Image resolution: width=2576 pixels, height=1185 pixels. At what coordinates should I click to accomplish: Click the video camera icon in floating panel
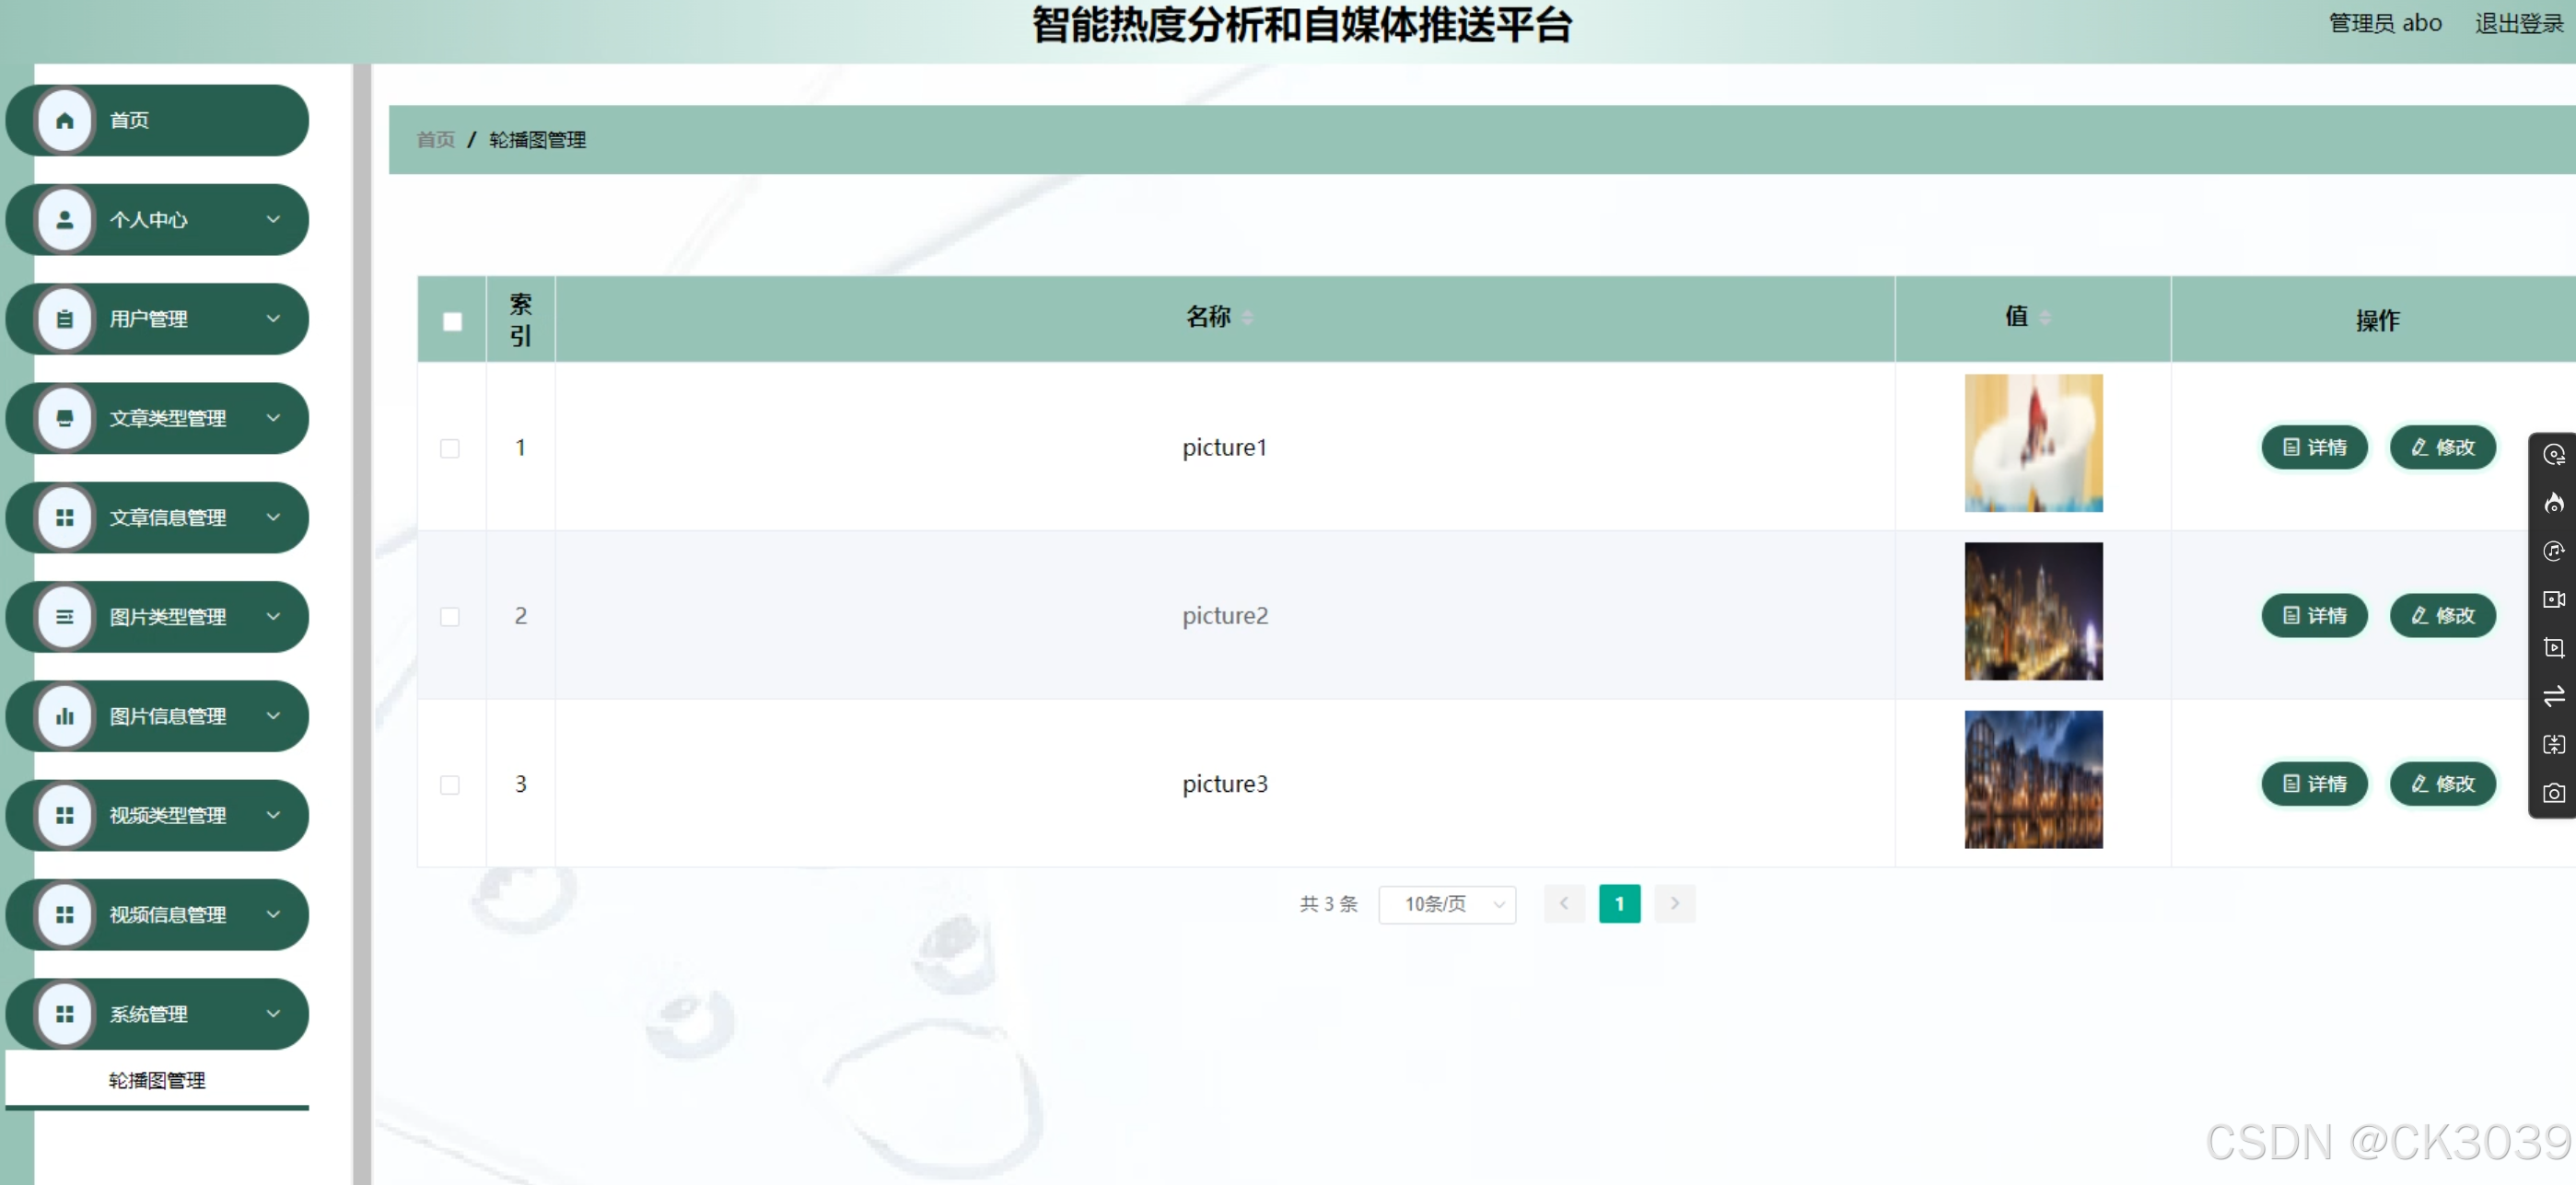2554,598
